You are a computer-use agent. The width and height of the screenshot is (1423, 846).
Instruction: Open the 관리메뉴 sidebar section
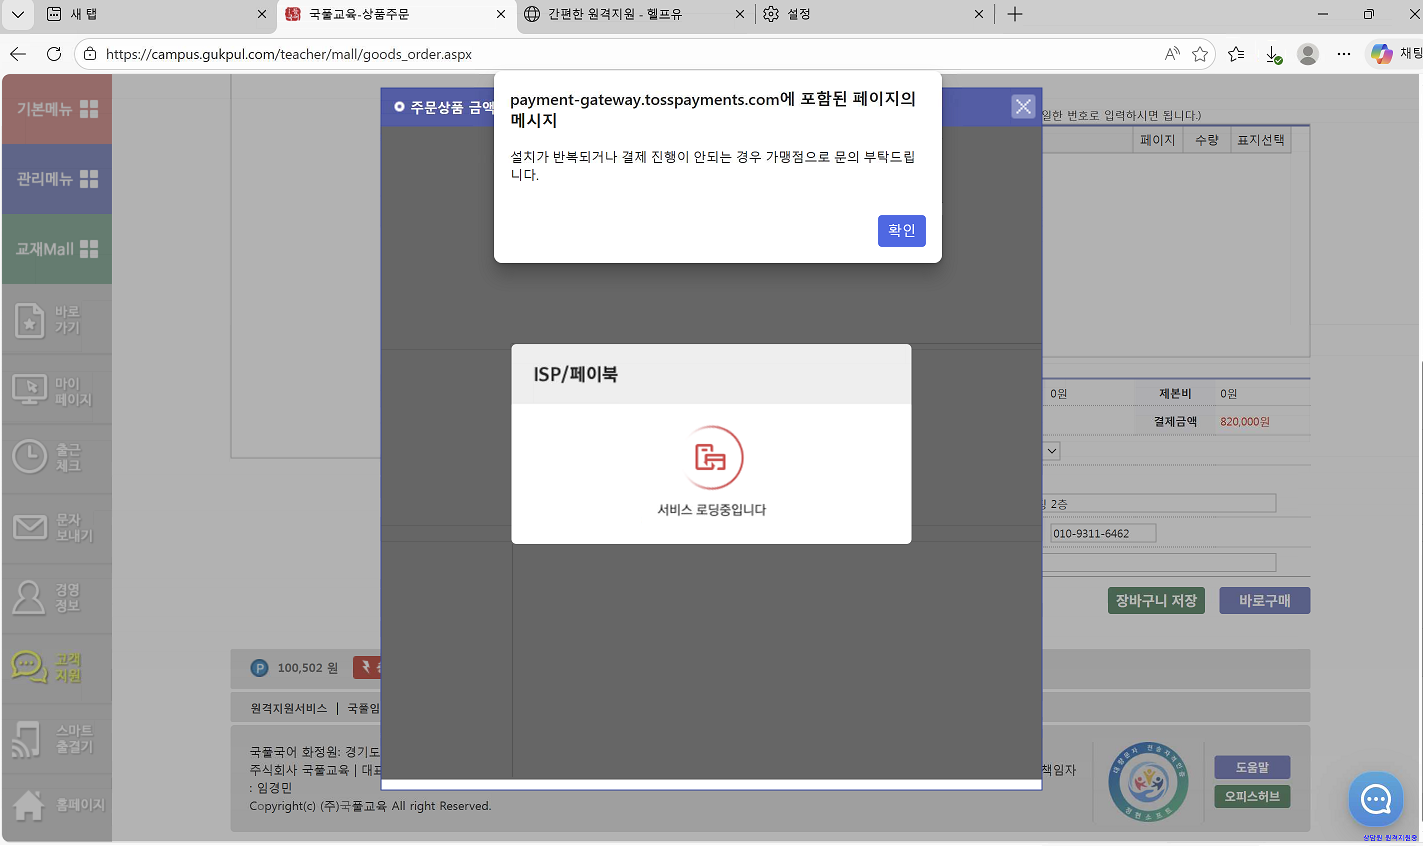coord(57,179)
